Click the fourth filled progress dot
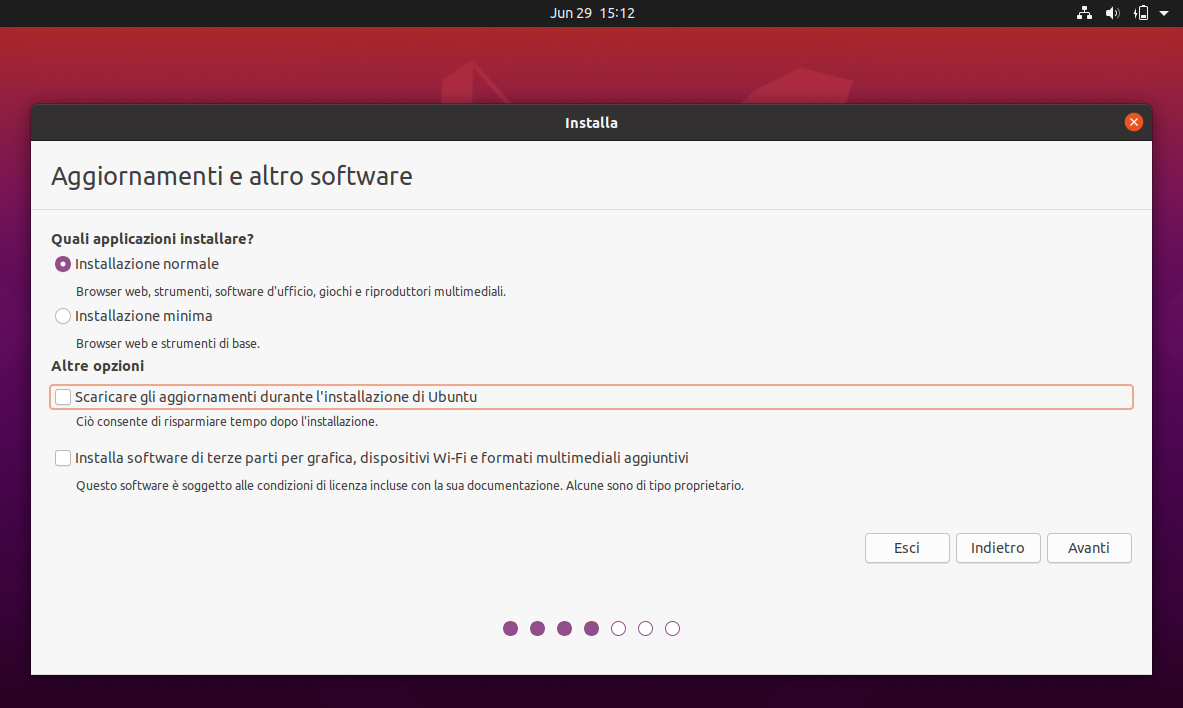 [x=591, y=628]
